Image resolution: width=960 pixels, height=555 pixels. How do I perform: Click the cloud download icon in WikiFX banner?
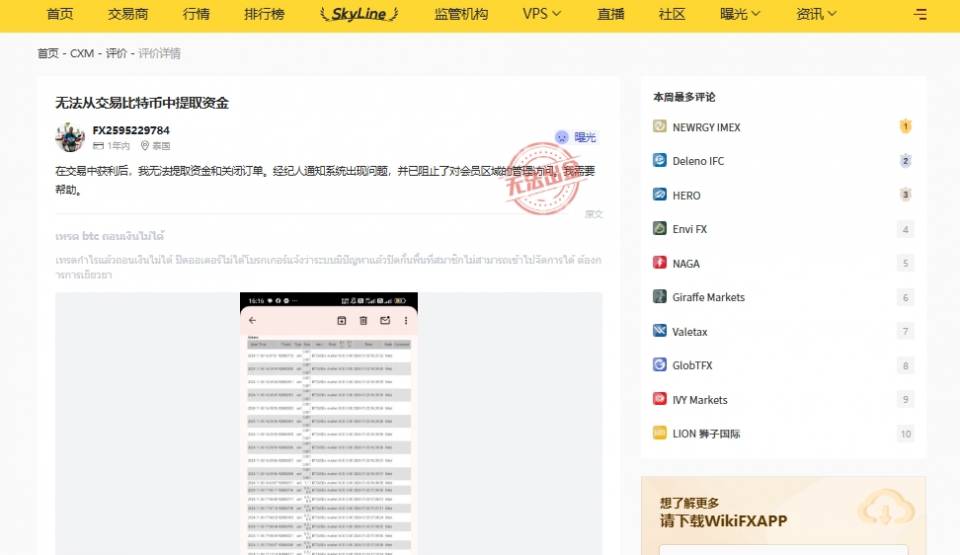tap(886, 509)
